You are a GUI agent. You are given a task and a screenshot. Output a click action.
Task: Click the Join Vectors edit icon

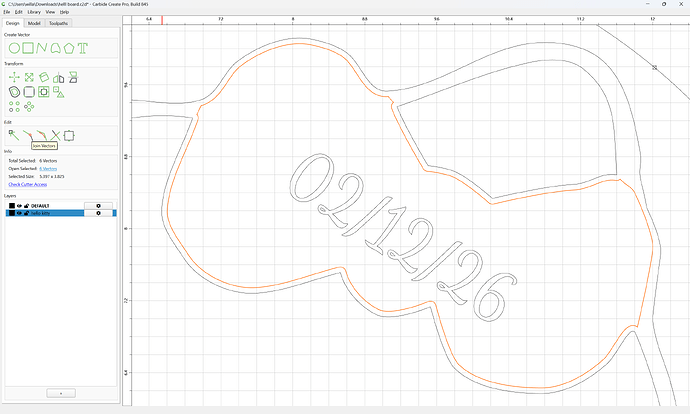click(x=28, y=135)
